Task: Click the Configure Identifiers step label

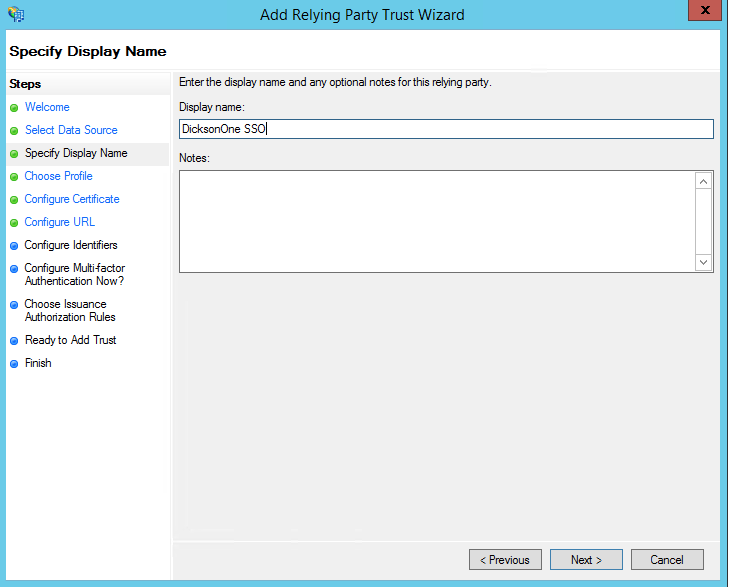Action: [71, 245]
